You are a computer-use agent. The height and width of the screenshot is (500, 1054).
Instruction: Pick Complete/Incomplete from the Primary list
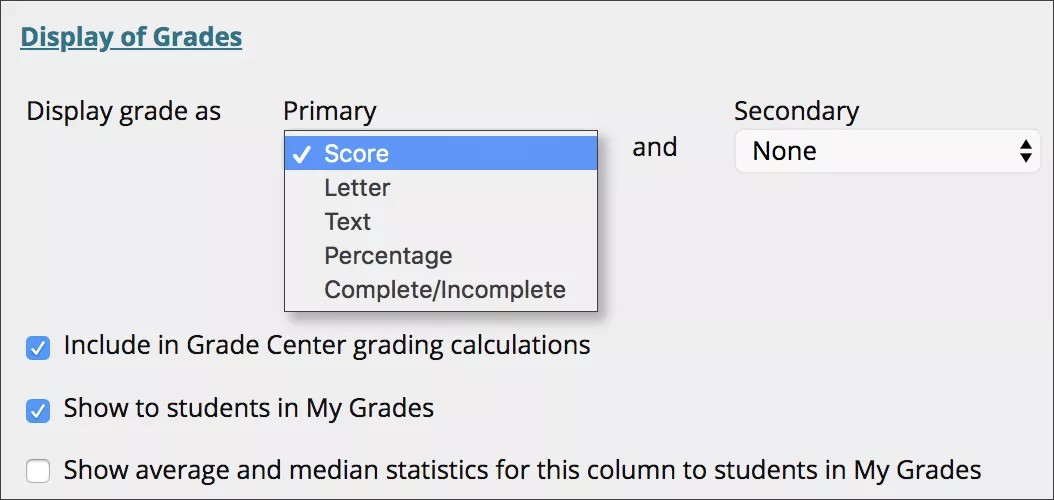[x=444, y=290]
